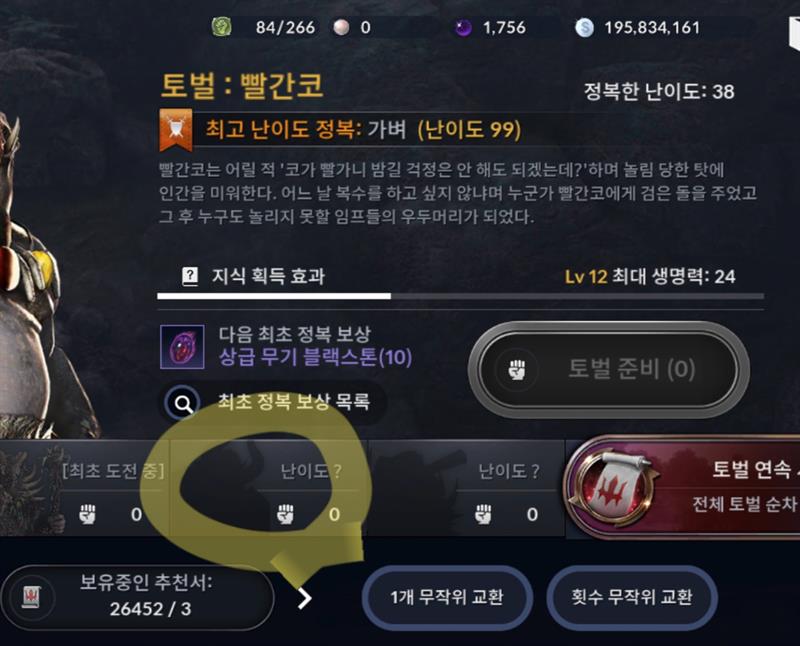Open the 최초 정복 보상 목록 link
800x646 pixels.
pyautogui.click(x=293, y=402)
